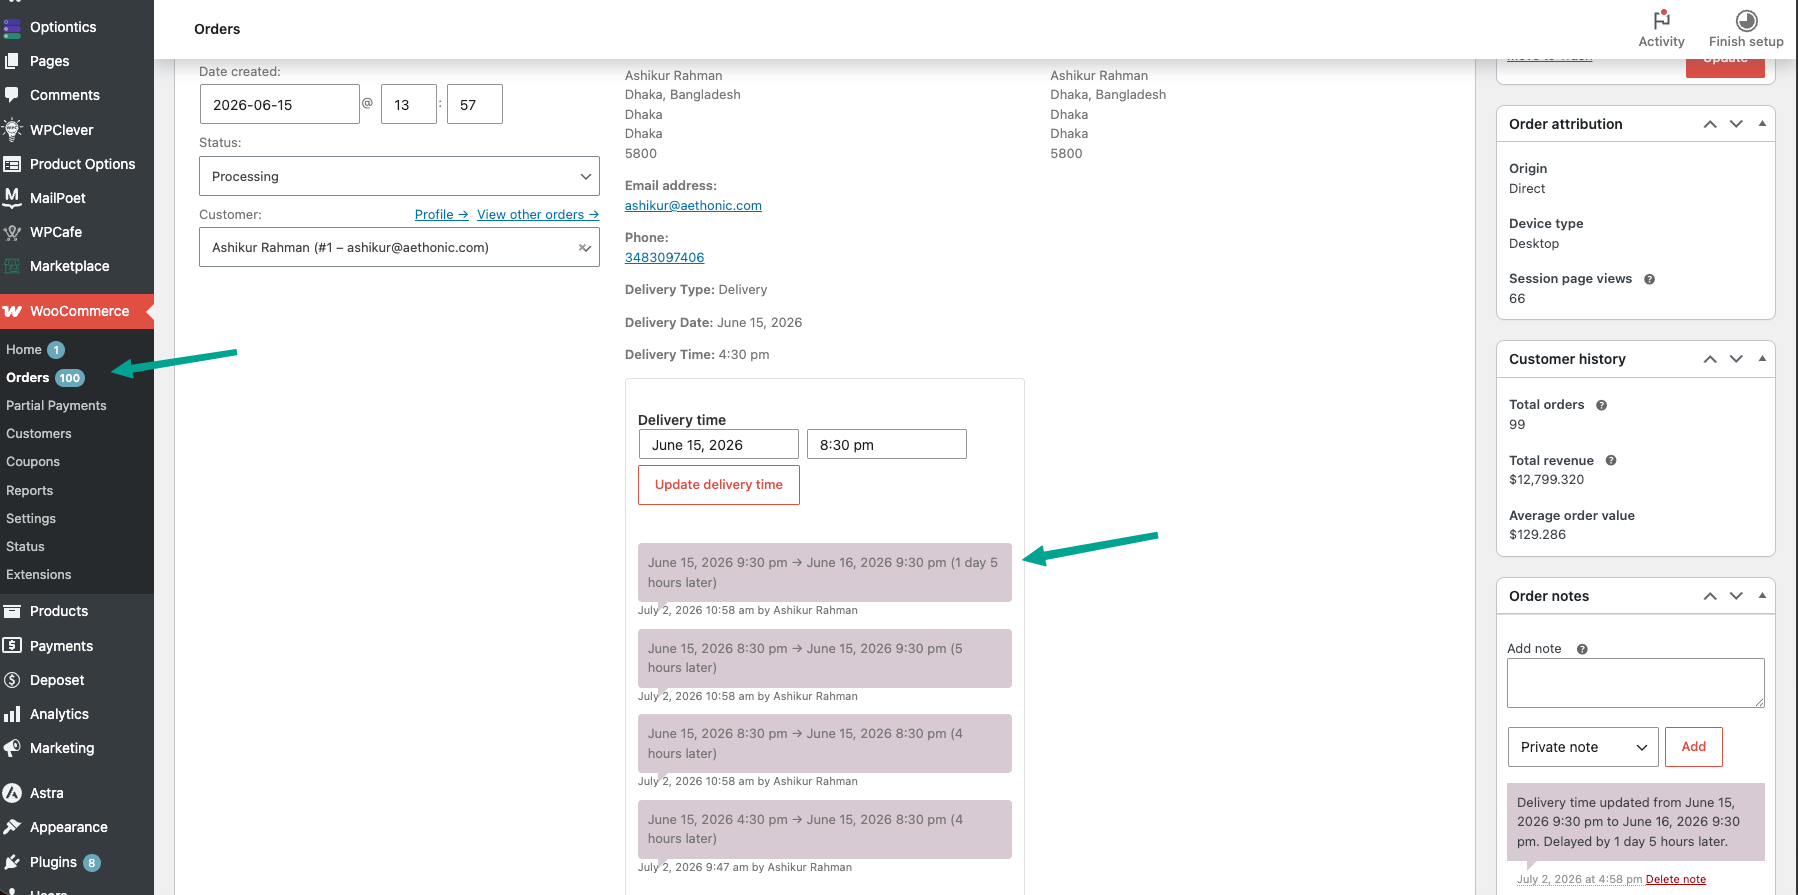Move Order attribution panel down
Viewport: 1798px width, 895px height.
pyautogui.click(x=1736, y=124)
